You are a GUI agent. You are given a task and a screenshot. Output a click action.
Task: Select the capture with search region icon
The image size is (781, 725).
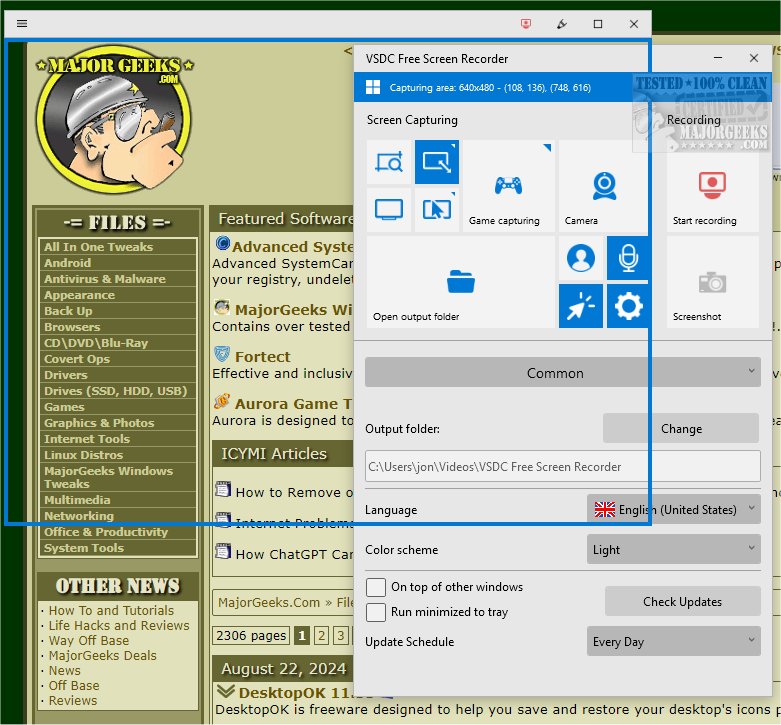tap(389, 162)
